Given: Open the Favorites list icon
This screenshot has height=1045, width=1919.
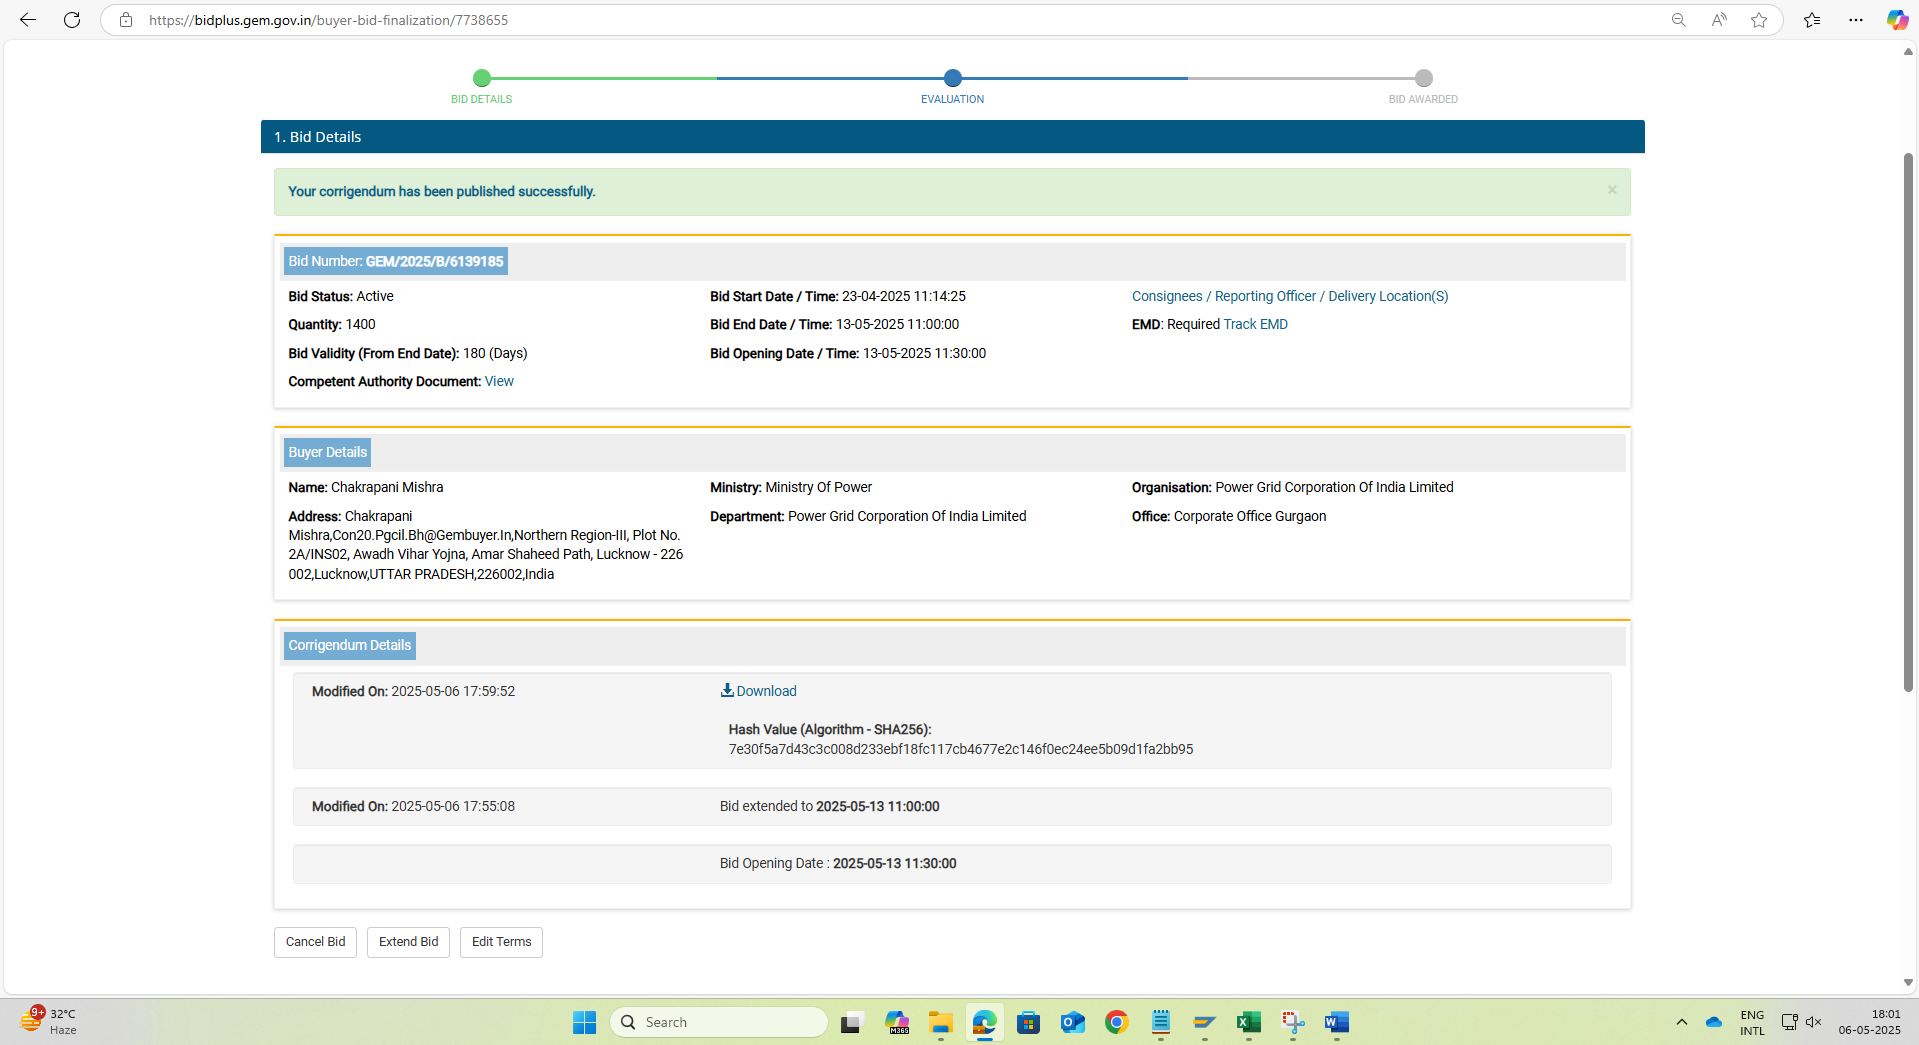Looking at the screenshot, I should (x=1812, y=20).
